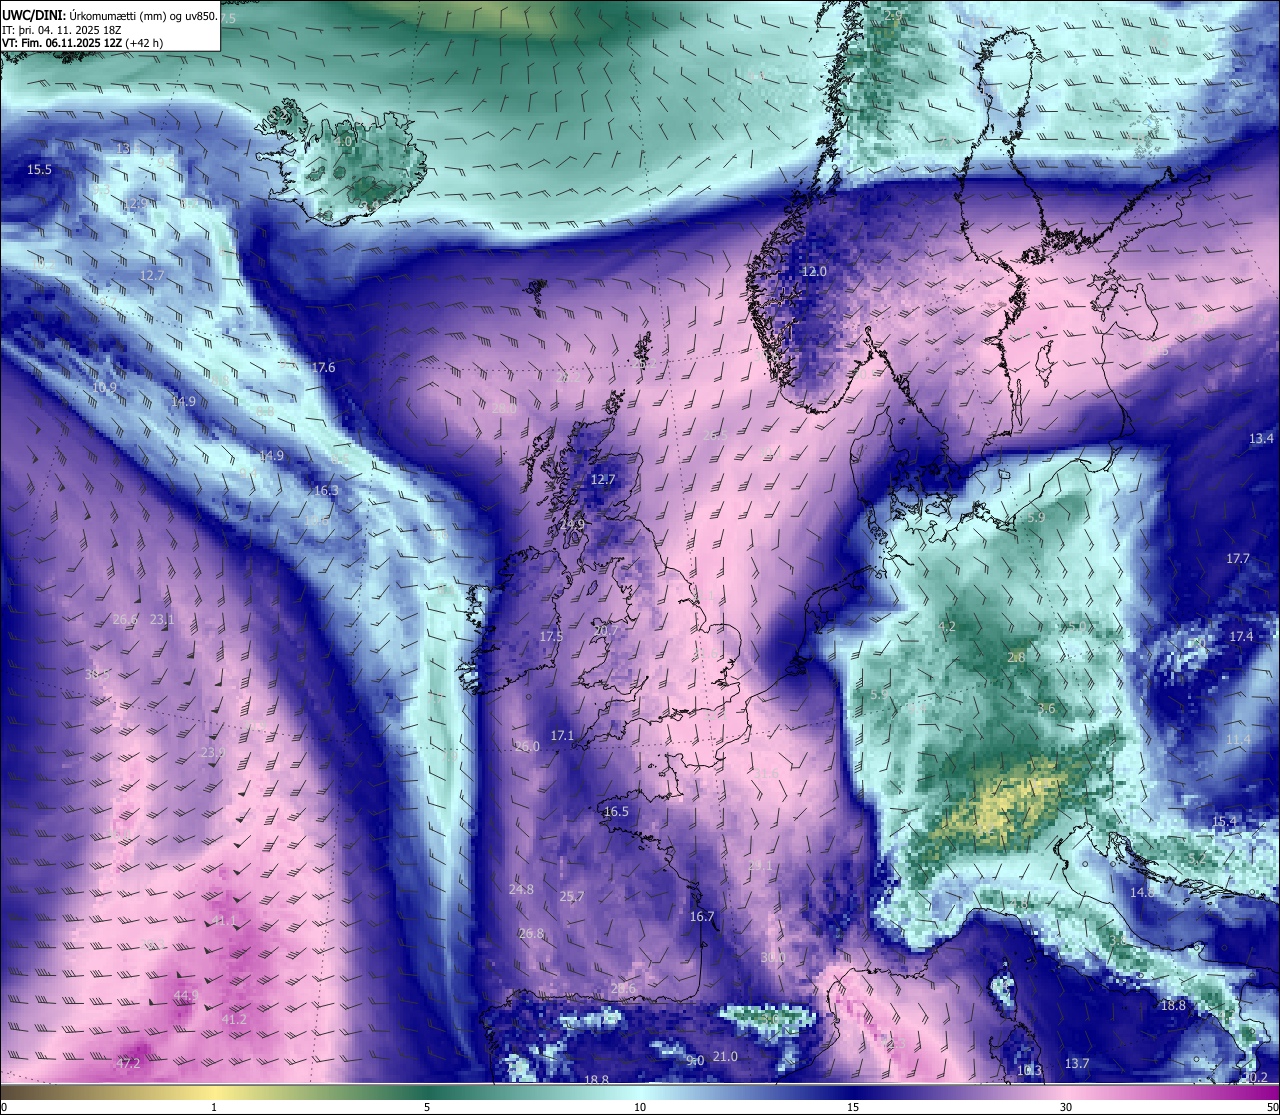Click the 4.2 value label
1280x1115 pixels.
coord(946,627)
